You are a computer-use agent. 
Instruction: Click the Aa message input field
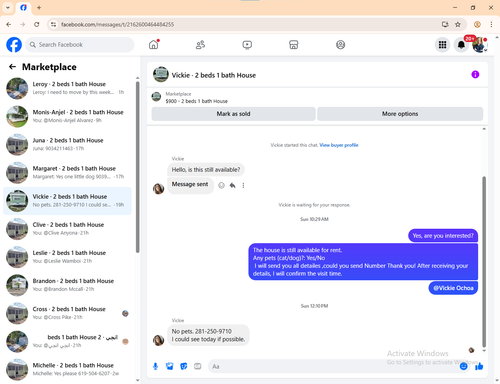(333, 366)
